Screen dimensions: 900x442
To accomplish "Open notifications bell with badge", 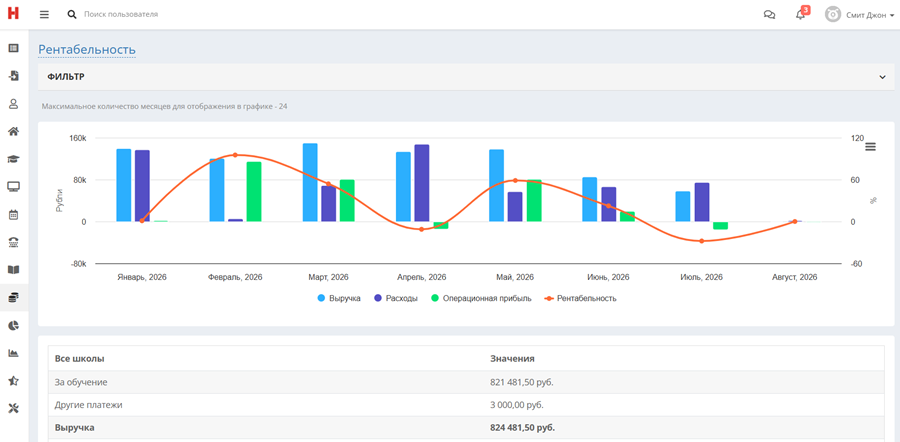I will pyautogui.click(x=801, y=14).
